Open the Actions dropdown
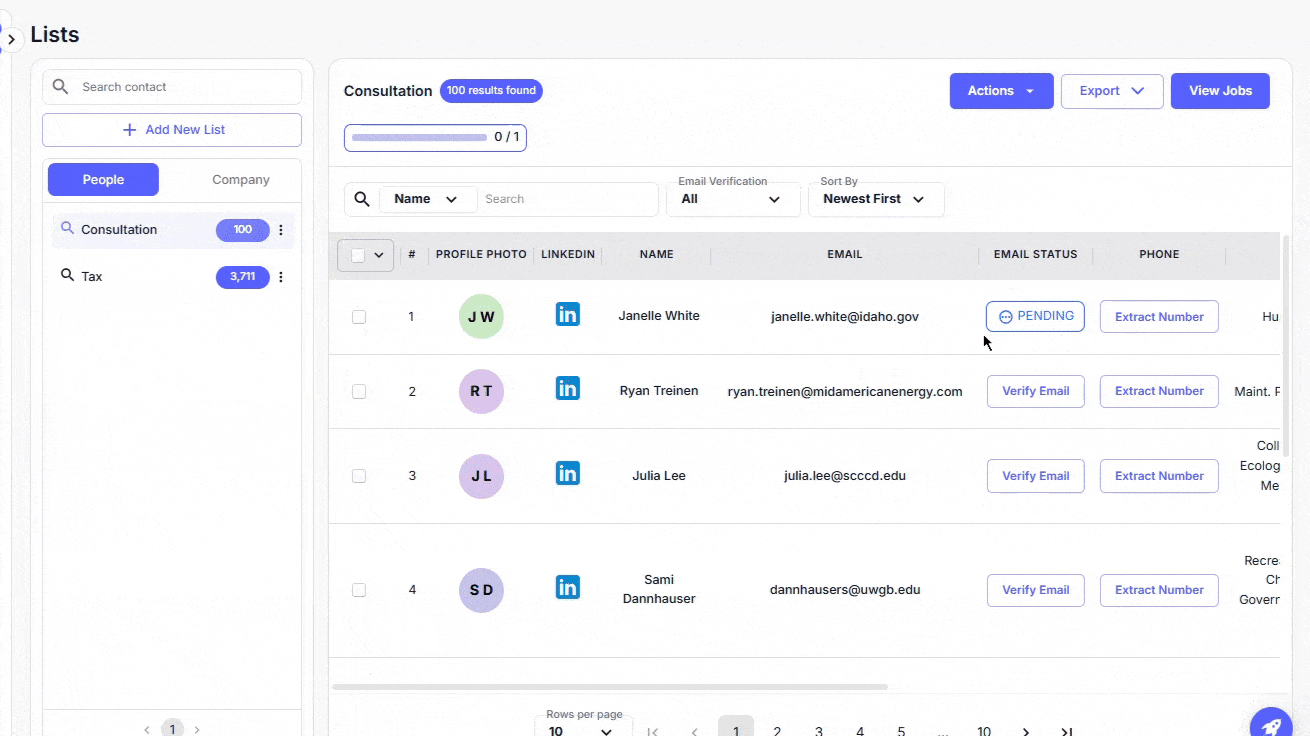Image resolution: width=1310 pixels, height=736 pixels. 1001,91
